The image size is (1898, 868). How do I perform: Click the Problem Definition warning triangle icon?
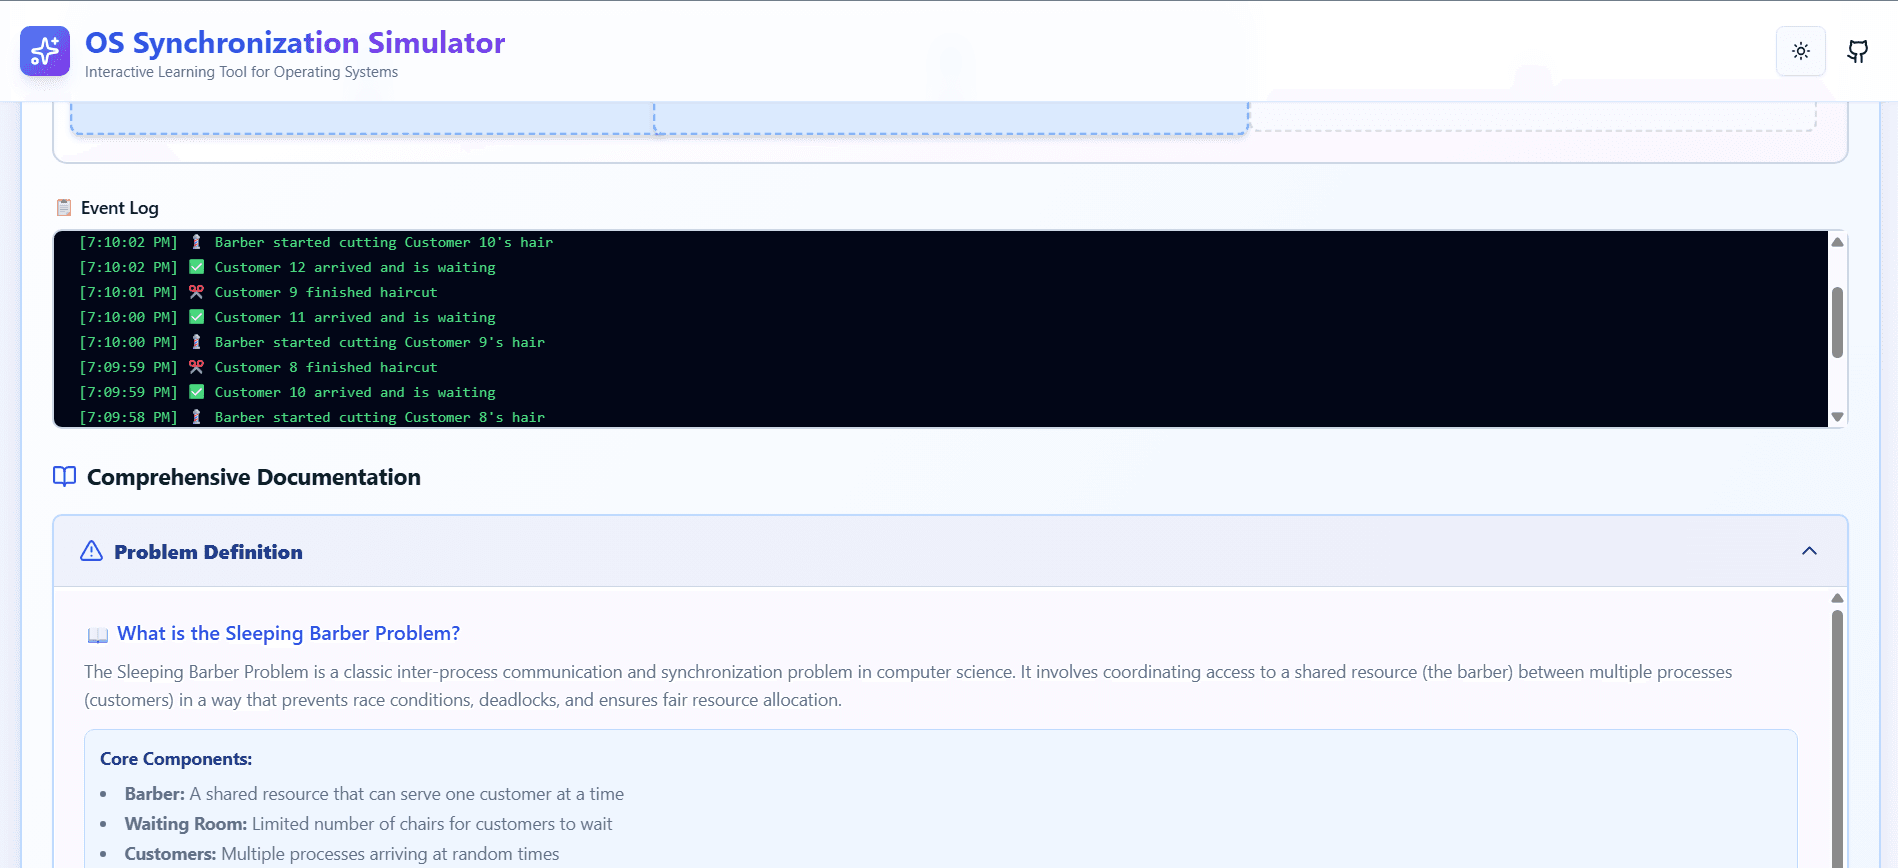tap(91, 551)
